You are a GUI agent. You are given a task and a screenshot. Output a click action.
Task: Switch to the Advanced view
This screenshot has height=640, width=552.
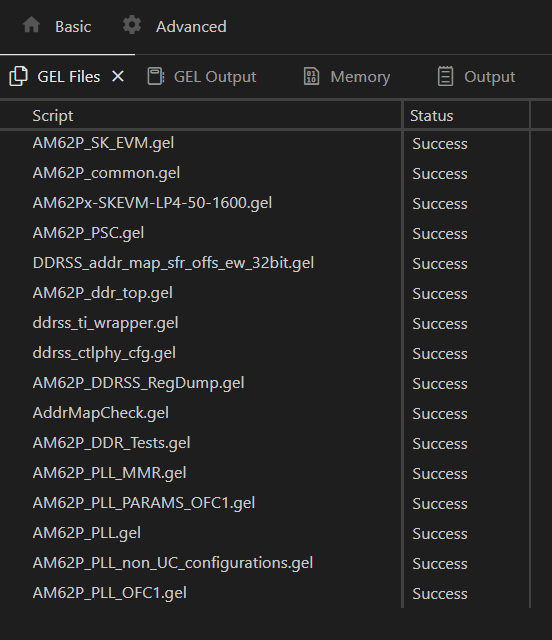point(191,27)
